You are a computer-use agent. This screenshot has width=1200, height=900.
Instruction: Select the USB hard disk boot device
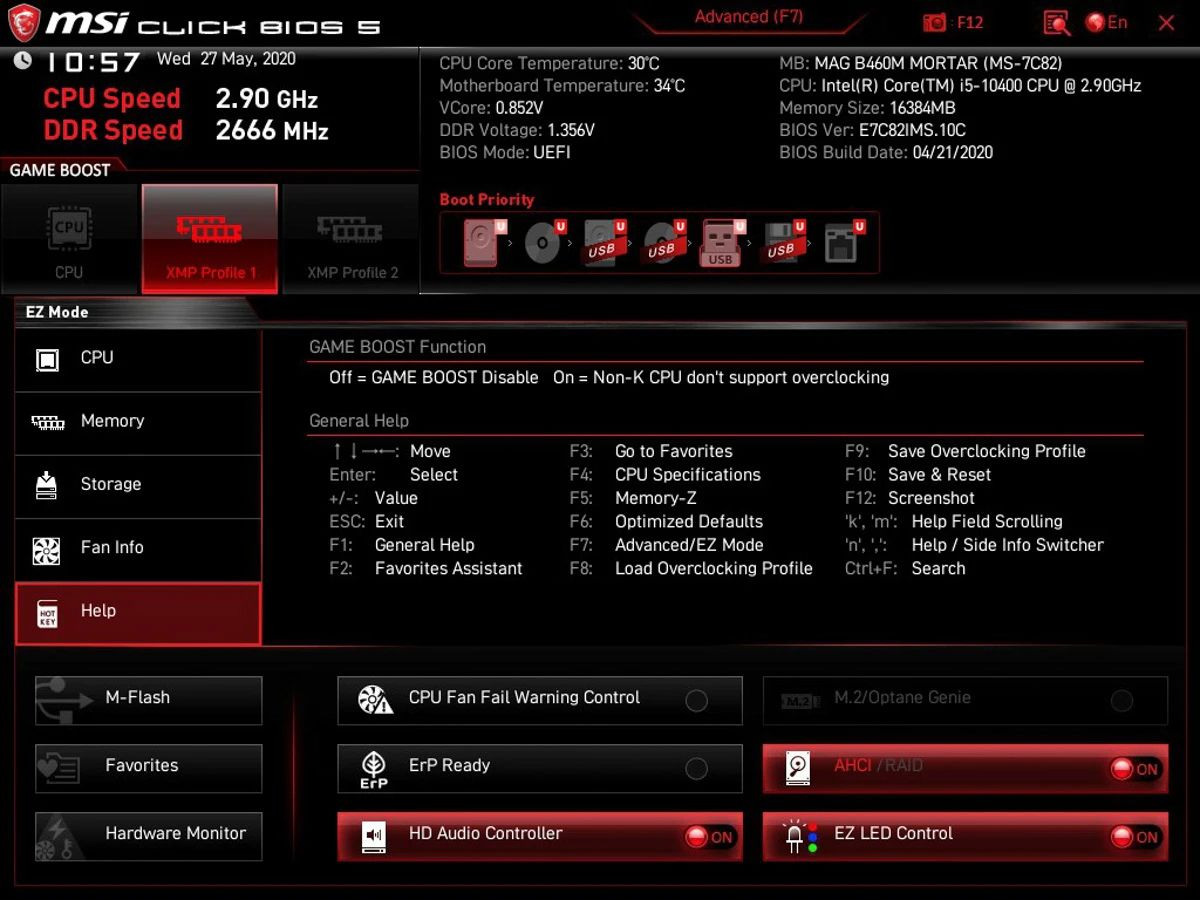click(604, 242)
